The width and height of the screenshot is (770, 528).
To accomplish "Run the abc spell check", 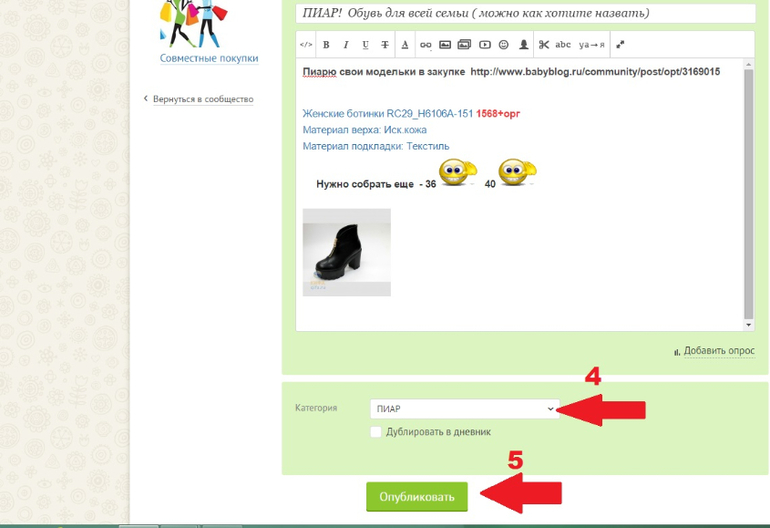I will pyautogui.click(x=563, y=45).
